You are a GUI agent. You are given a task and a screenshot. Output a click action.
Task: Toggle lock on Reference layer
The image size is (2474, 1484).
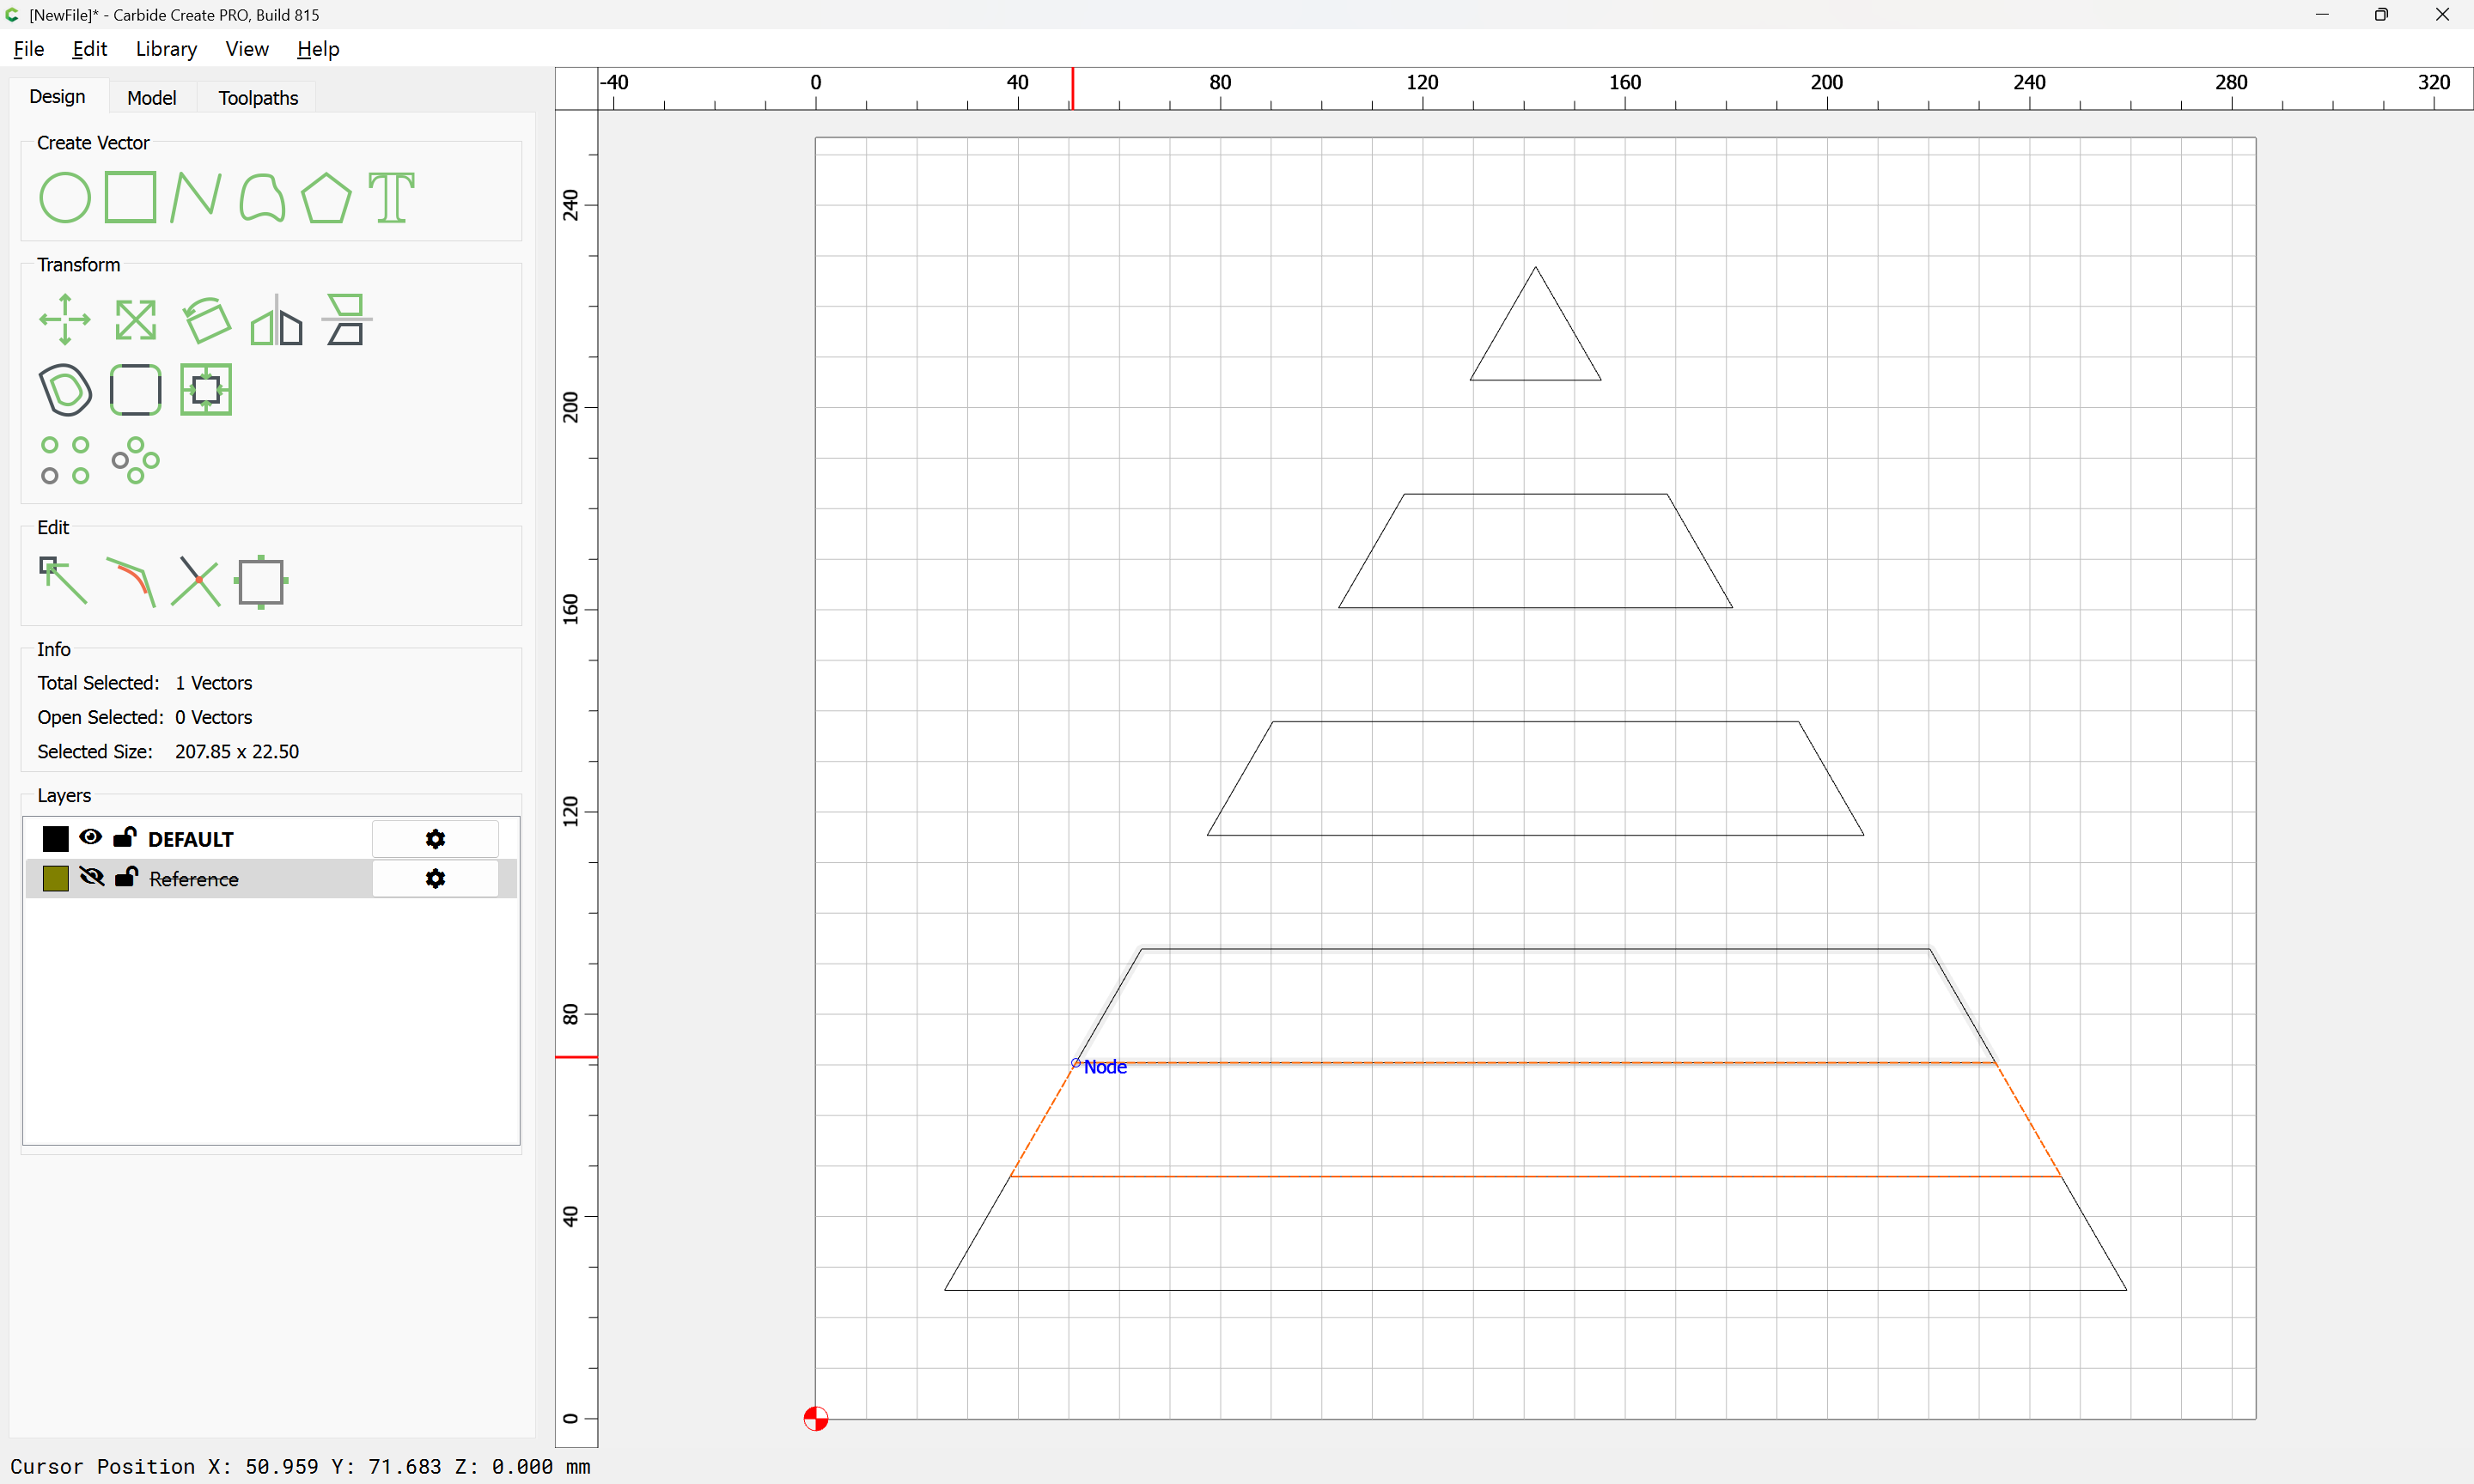click(x=126, y=877)
